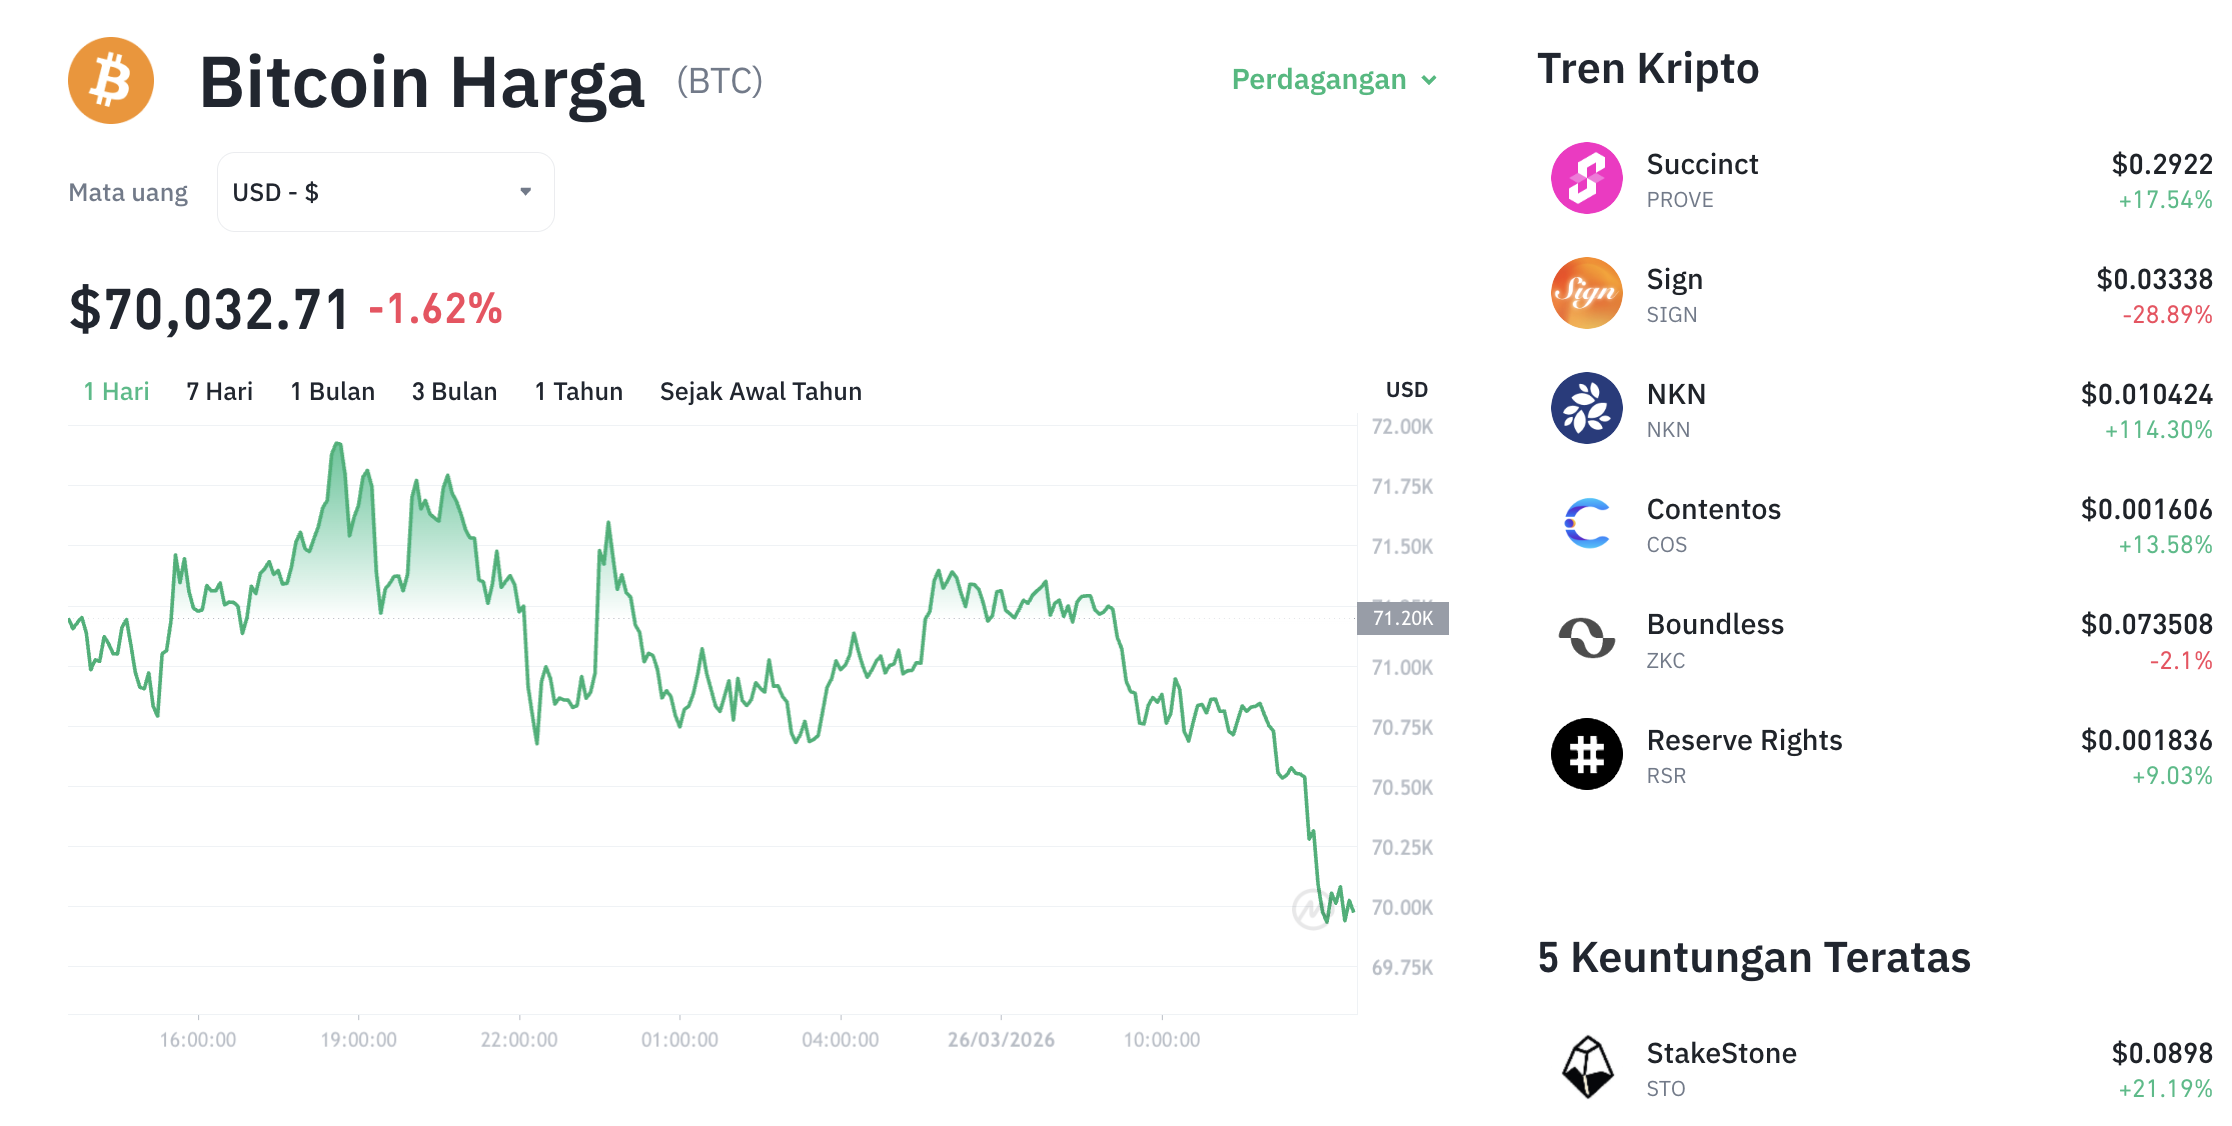Screen dimensions: 2232x1126
Task: Switch to the 1 Tahun chart tab
Action: pyautogui.click(x=578, y=391)
